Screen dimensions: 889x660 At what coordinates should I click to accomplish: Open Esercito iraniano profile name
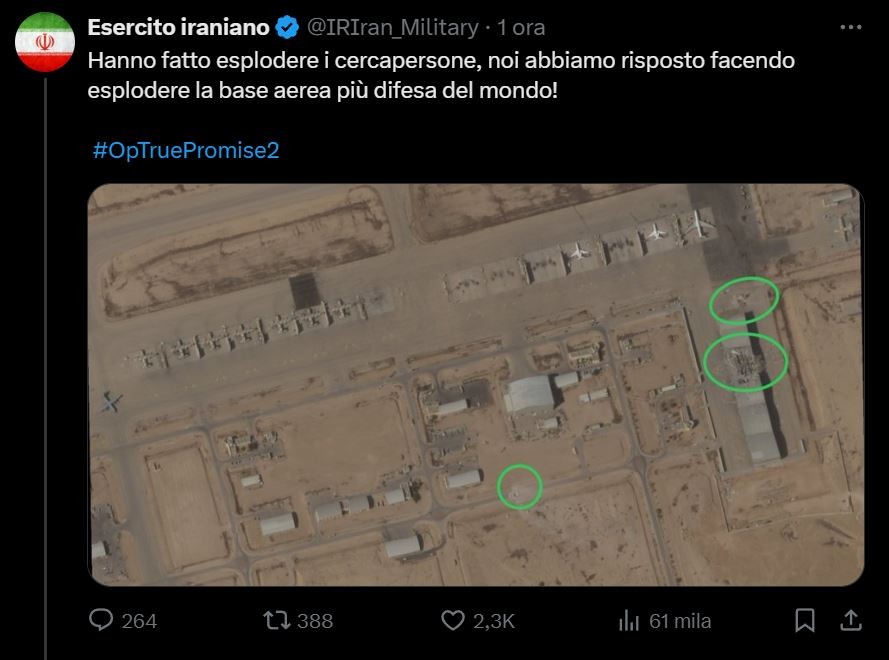coord(179,27)
